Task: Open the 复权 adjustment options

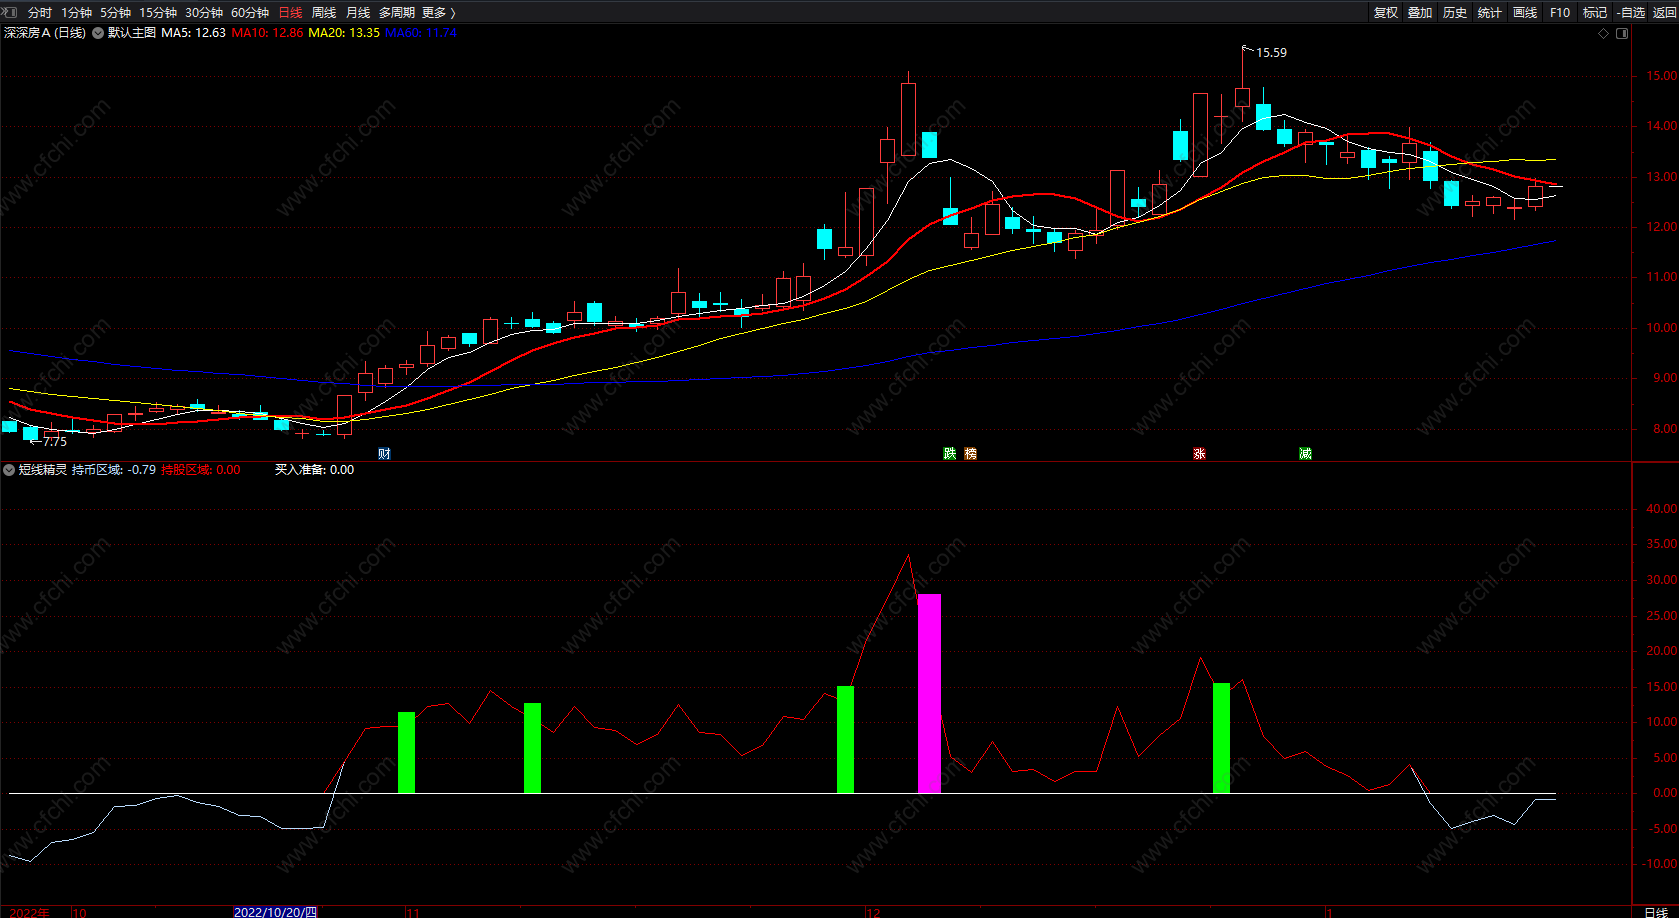Action: 1386,13
